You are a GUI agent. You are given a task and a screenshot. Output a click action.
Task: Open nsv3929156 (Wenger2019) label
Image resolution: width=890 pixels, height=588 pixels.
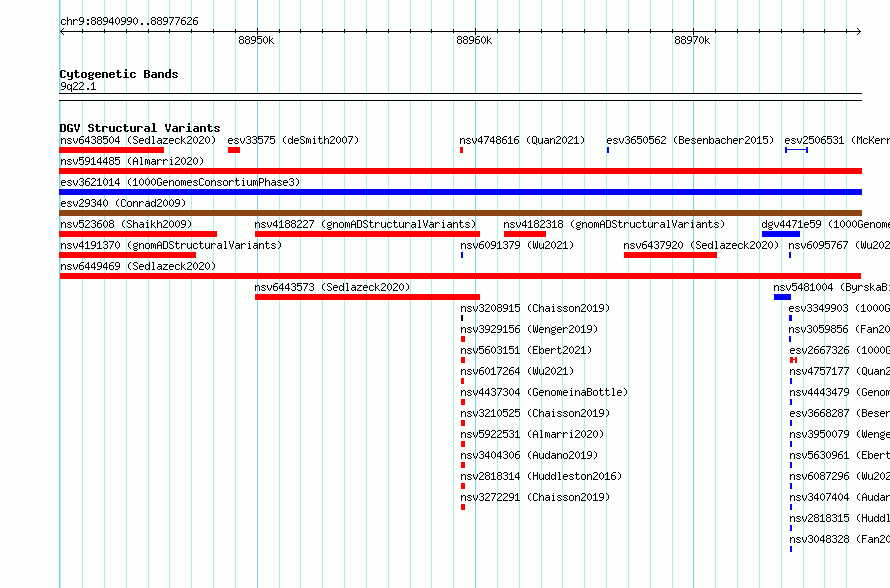[529, 329]
